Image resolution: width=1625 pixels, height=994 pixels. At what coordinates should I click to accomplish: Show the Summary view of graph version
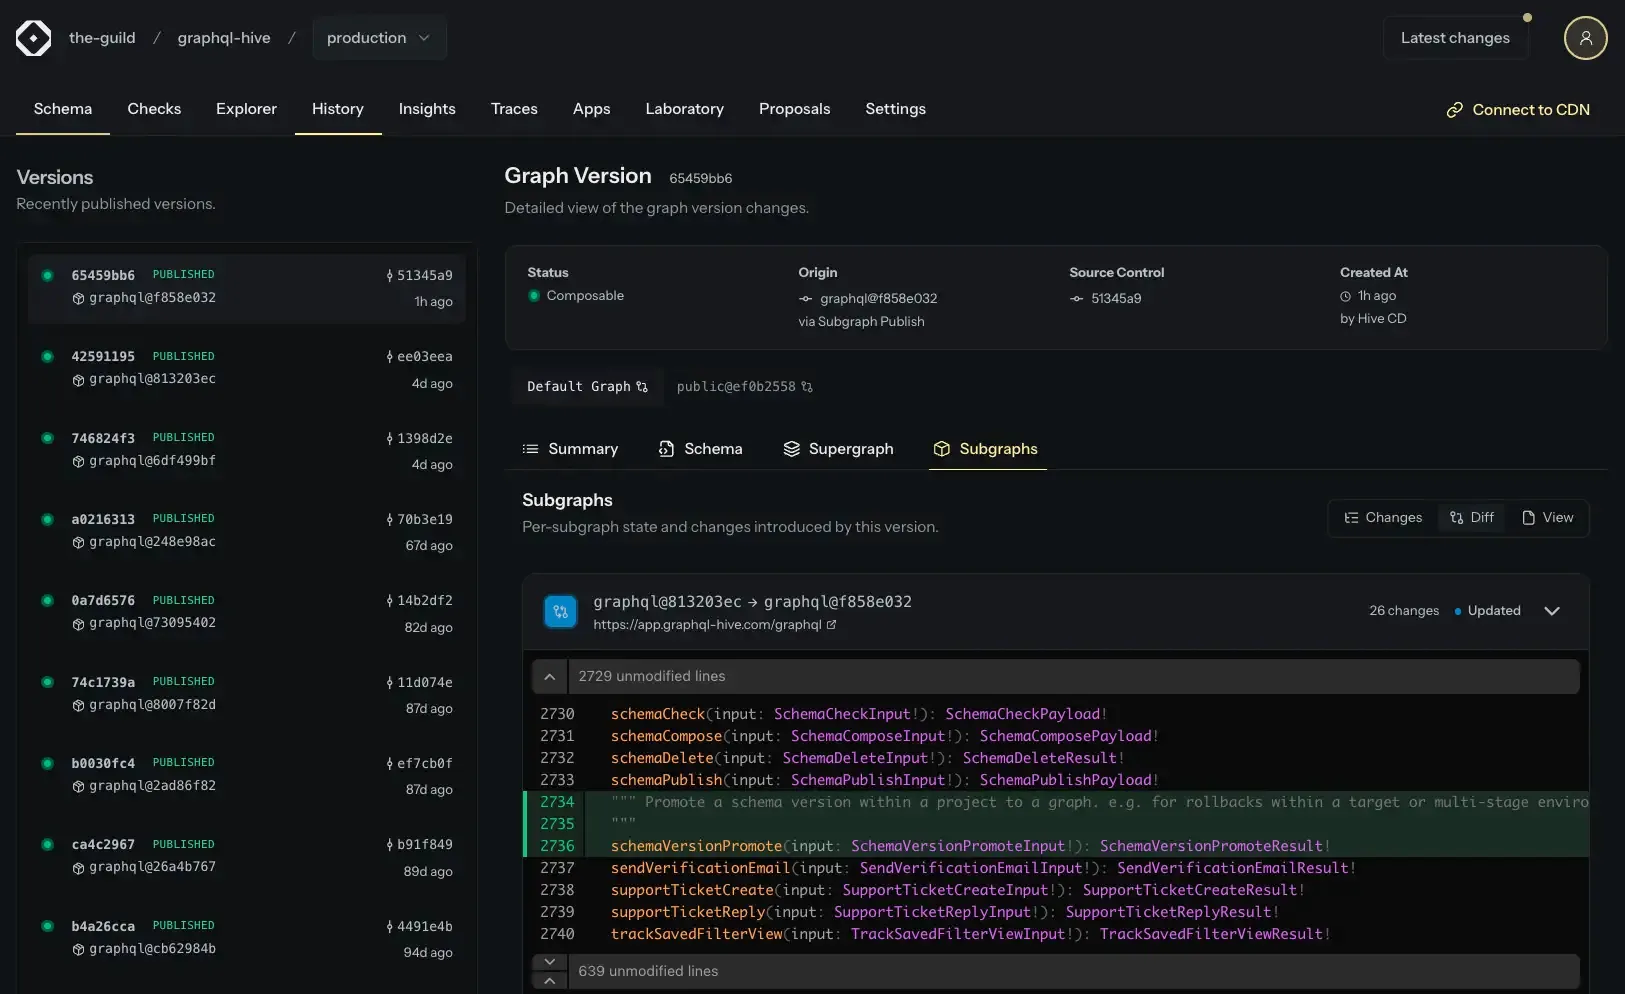click(571, 449)
